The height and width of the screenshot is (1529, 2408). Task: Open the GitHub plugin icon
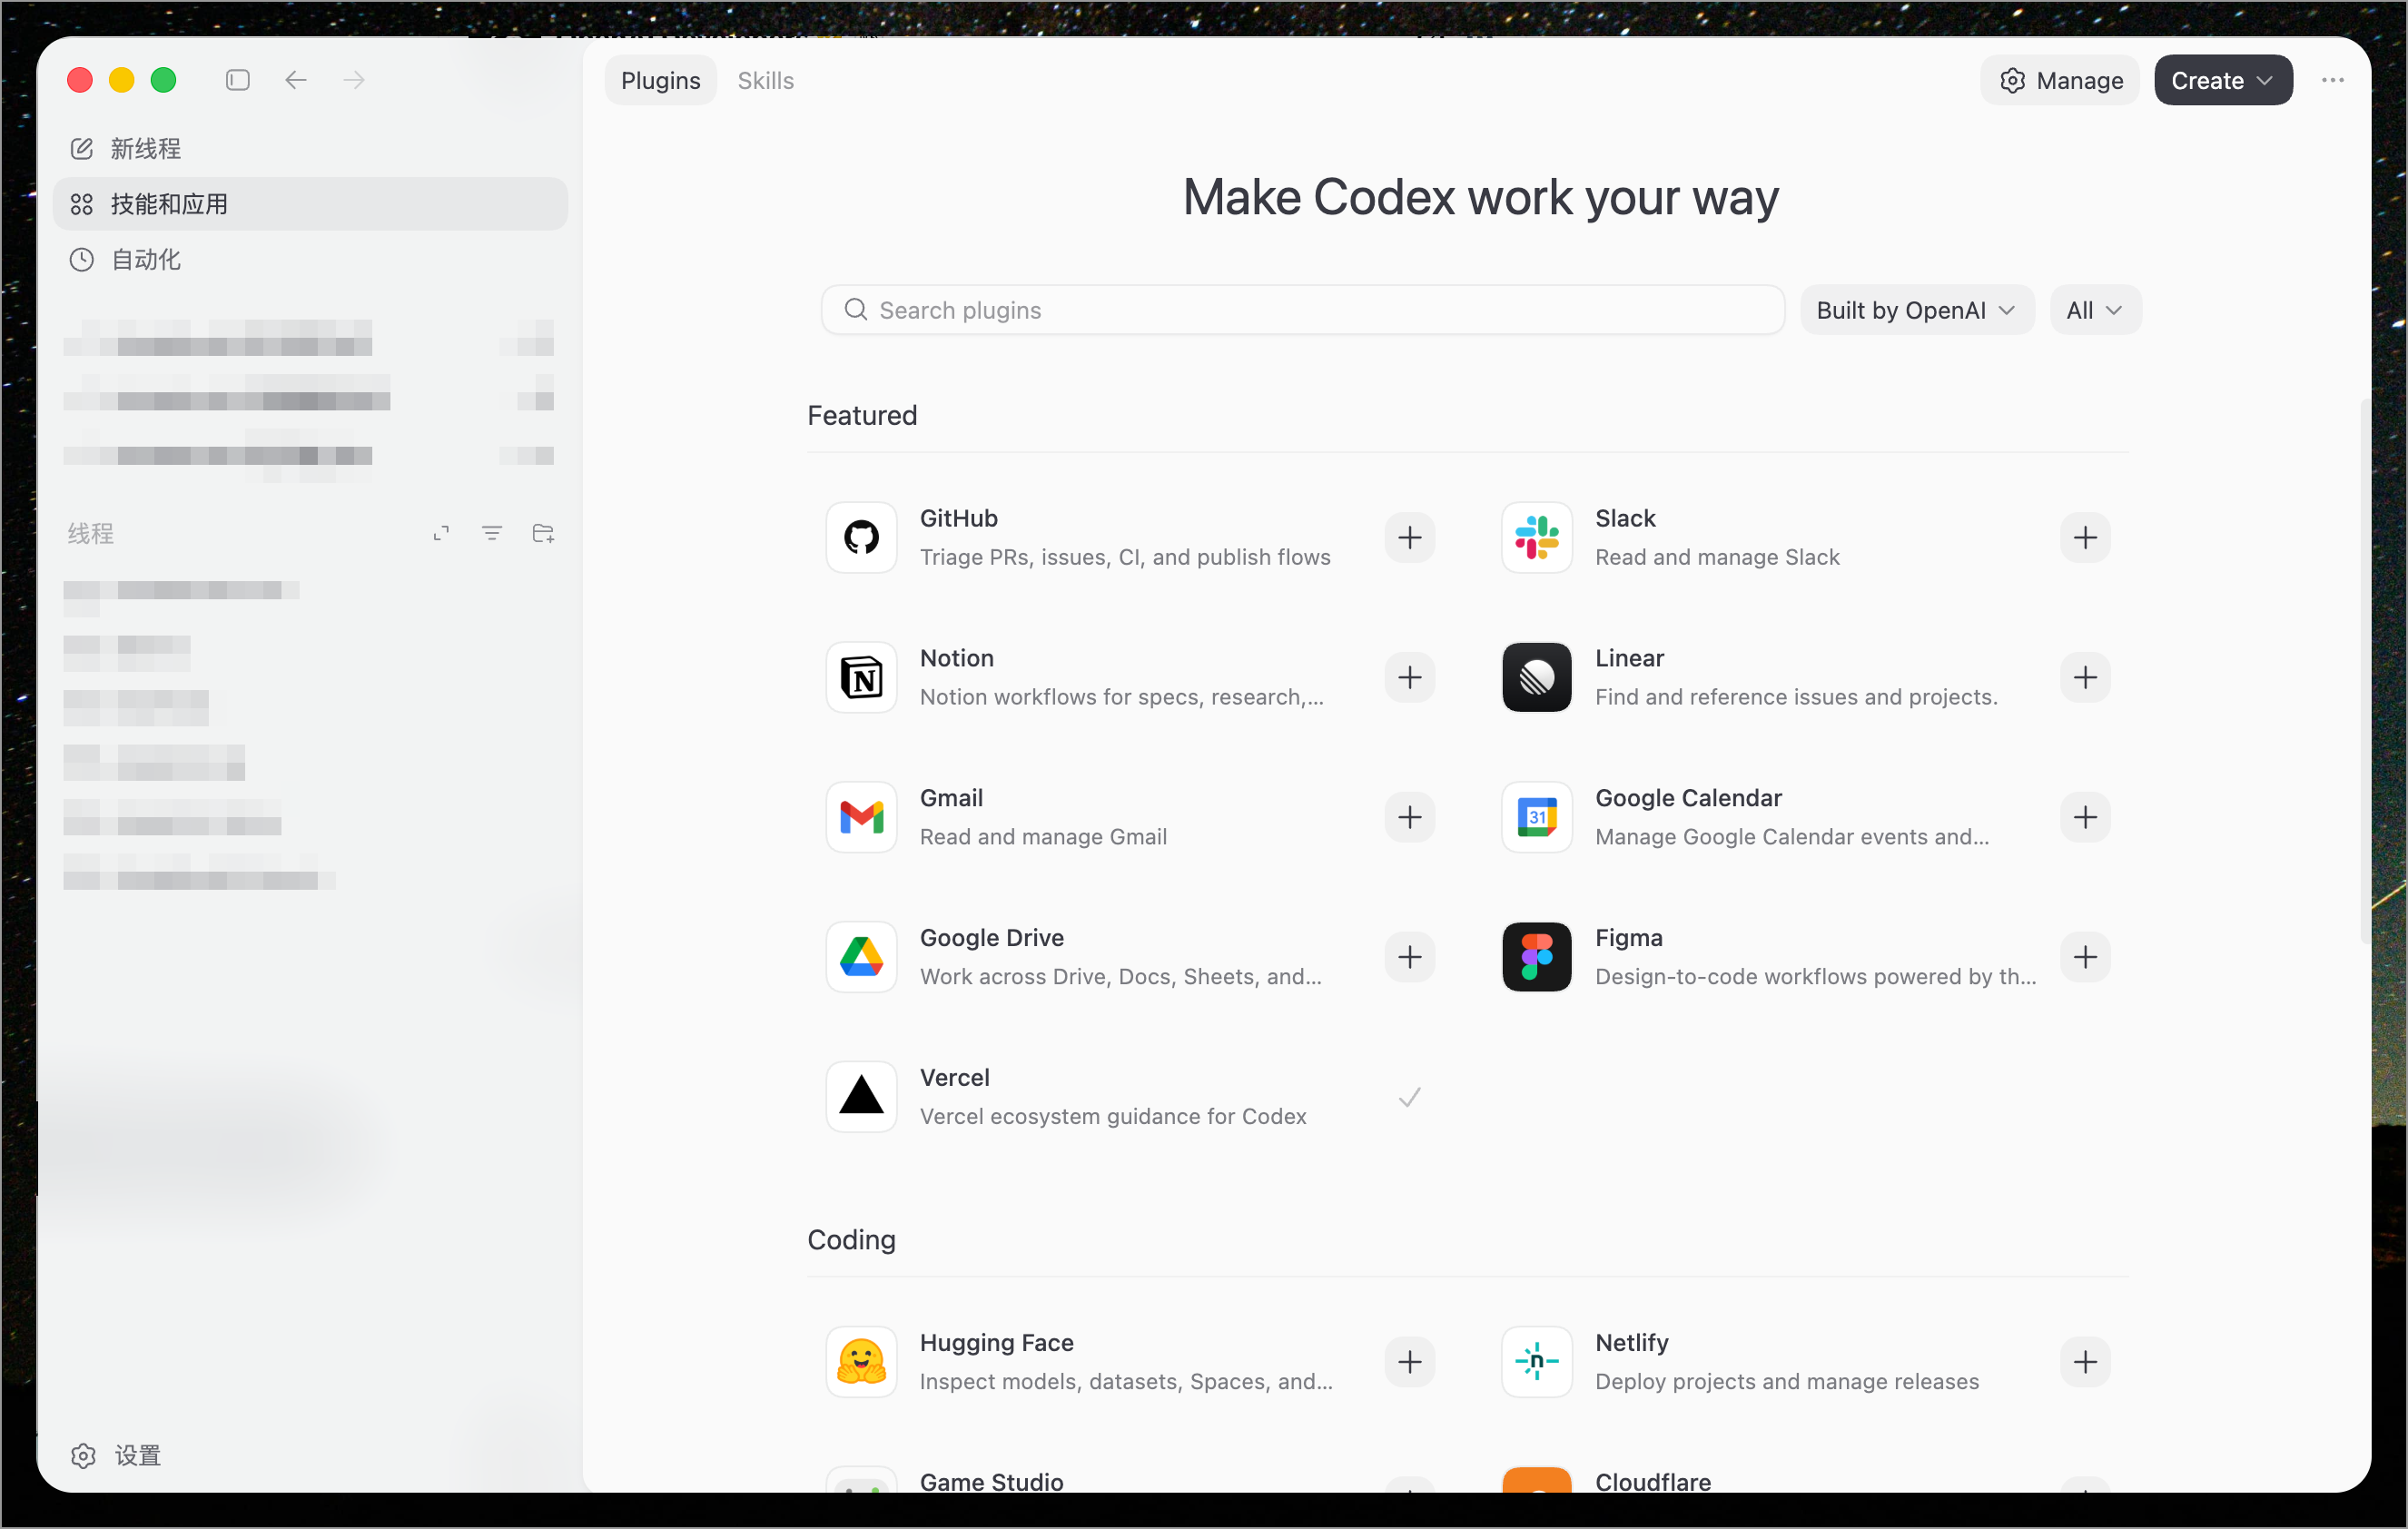(x=861, y=537)
